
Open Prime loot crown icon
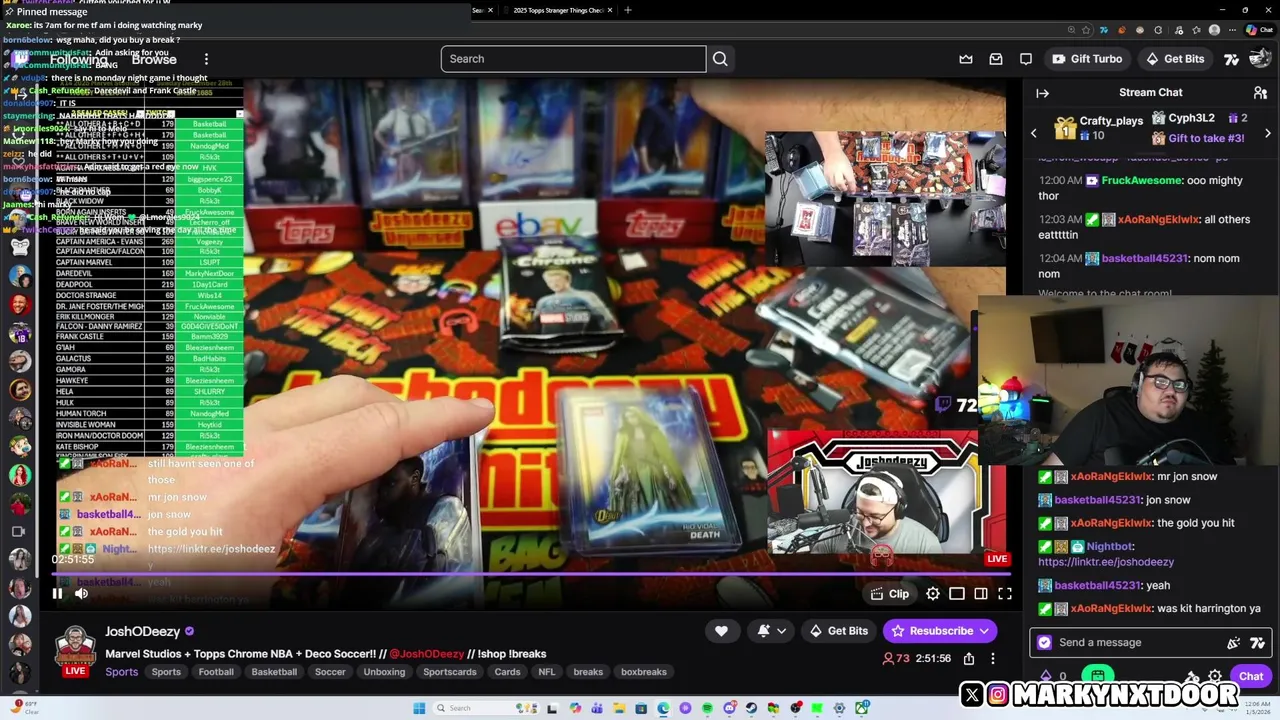pyautogui.click(x=966, y=59)
